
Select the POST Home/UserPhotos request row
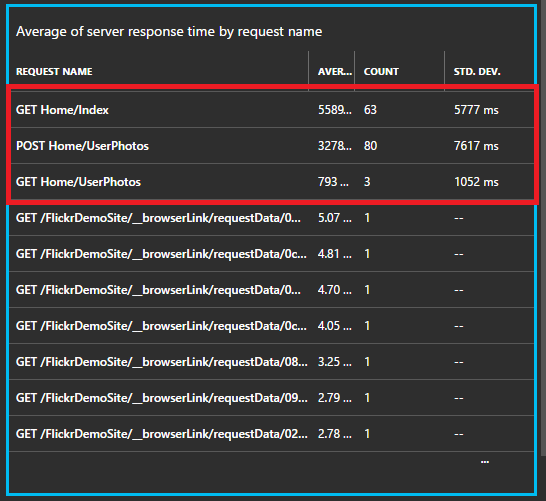click(x=272, y=146)
